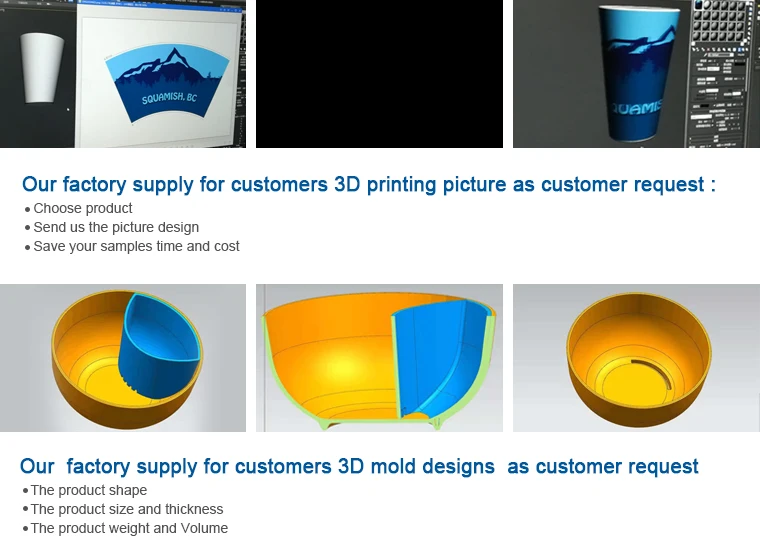Select the Squamish, BC fan-shaped artwork
The image size is (760, 543).
click(167, 85)
